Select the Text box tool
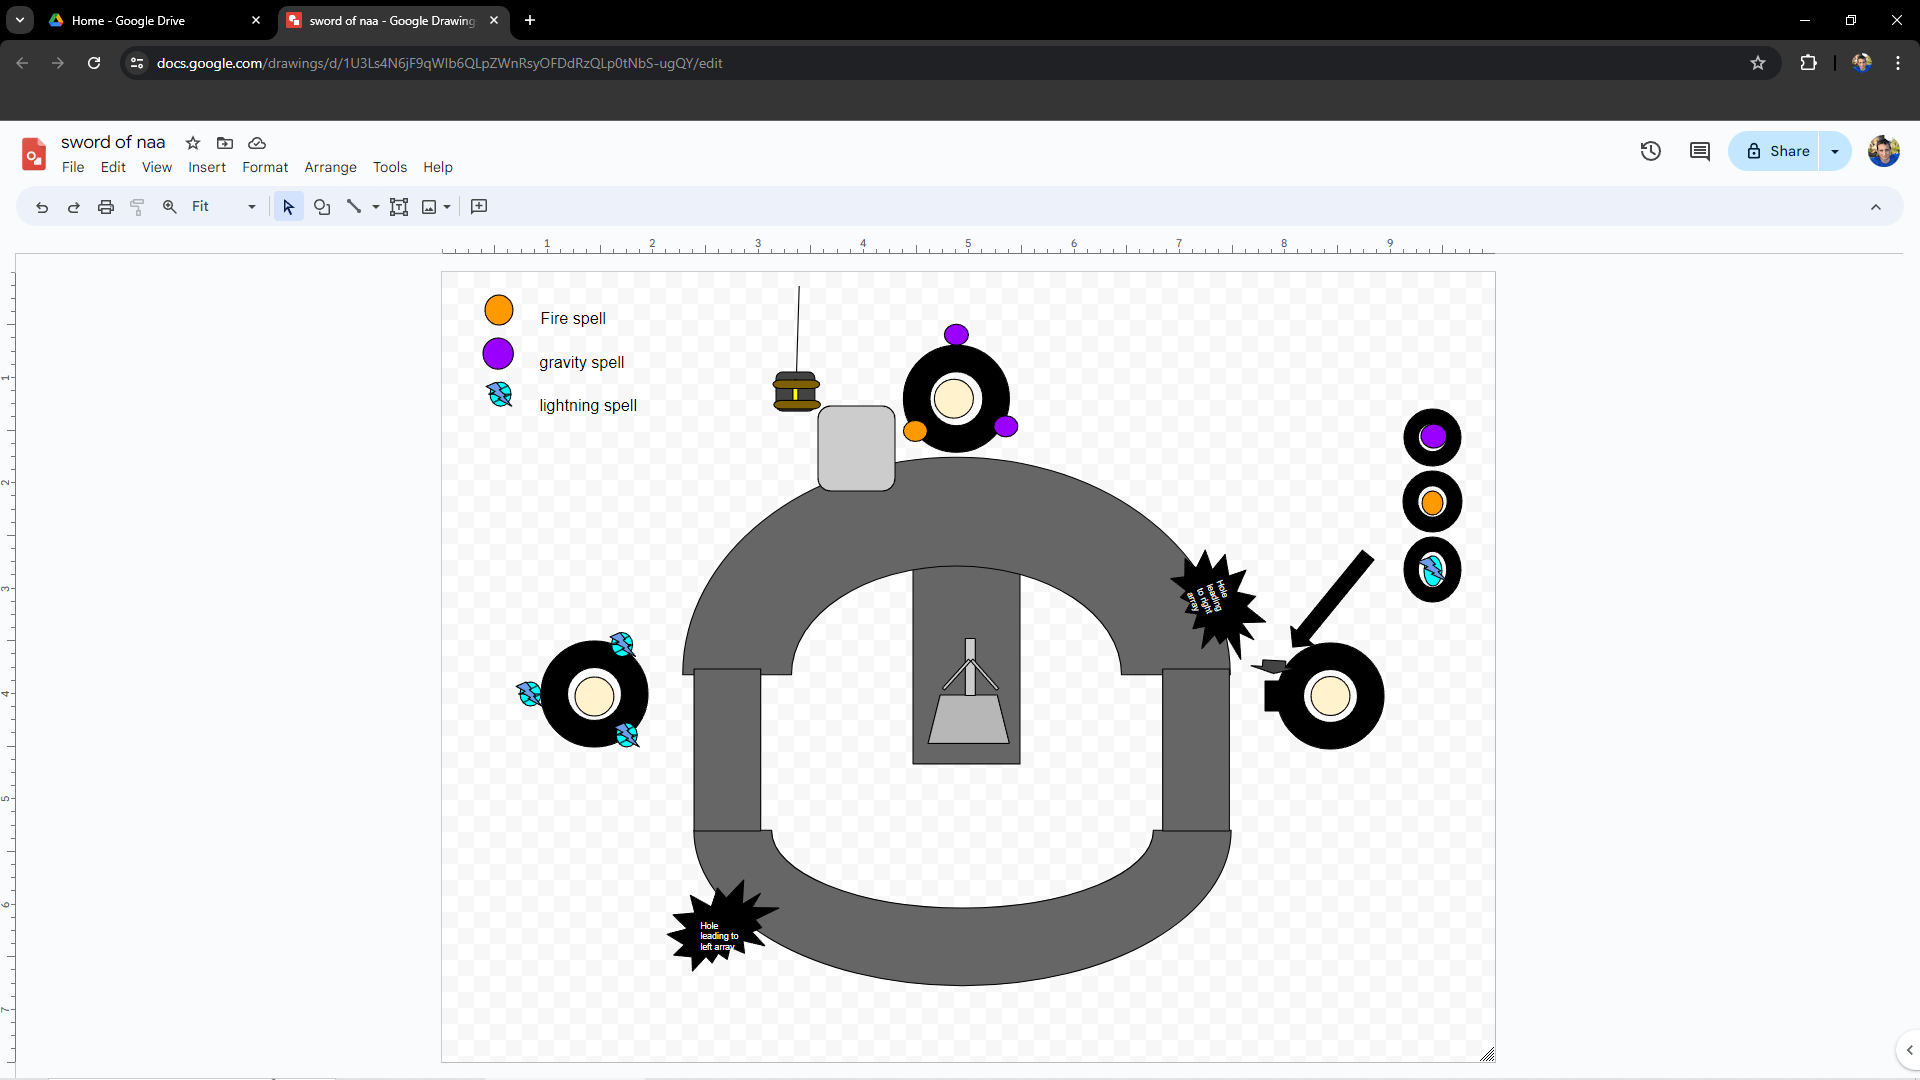1920x1080 pixels. [x=399, y=207]
